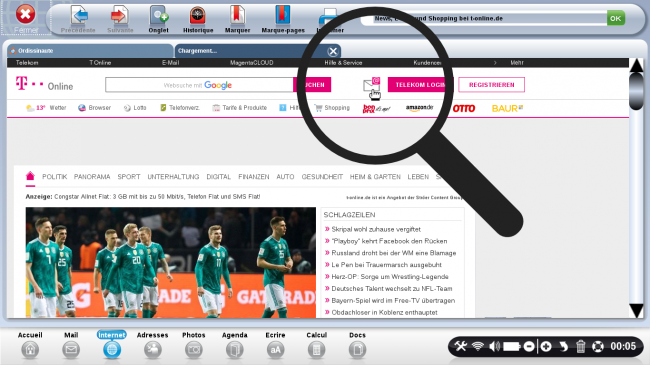Mute sound via the speaker icon

494,346
